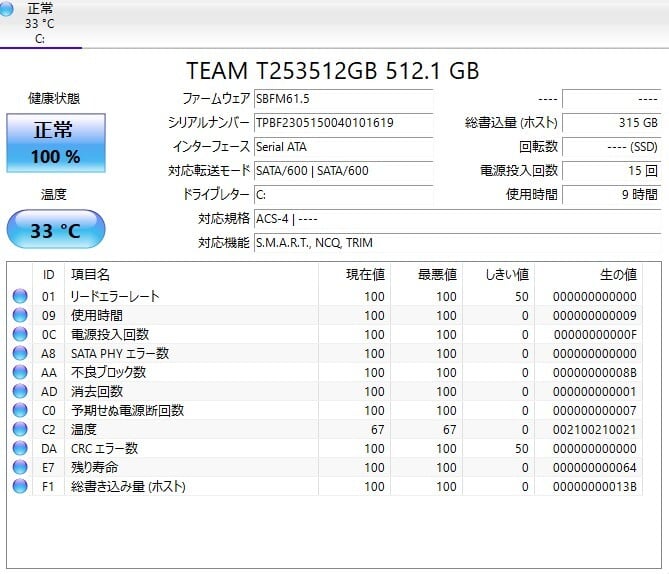The width and height of the screenshot is (669, 574).
Task: Select the 残り寿命 attribute name
Action: coord(94,467)
